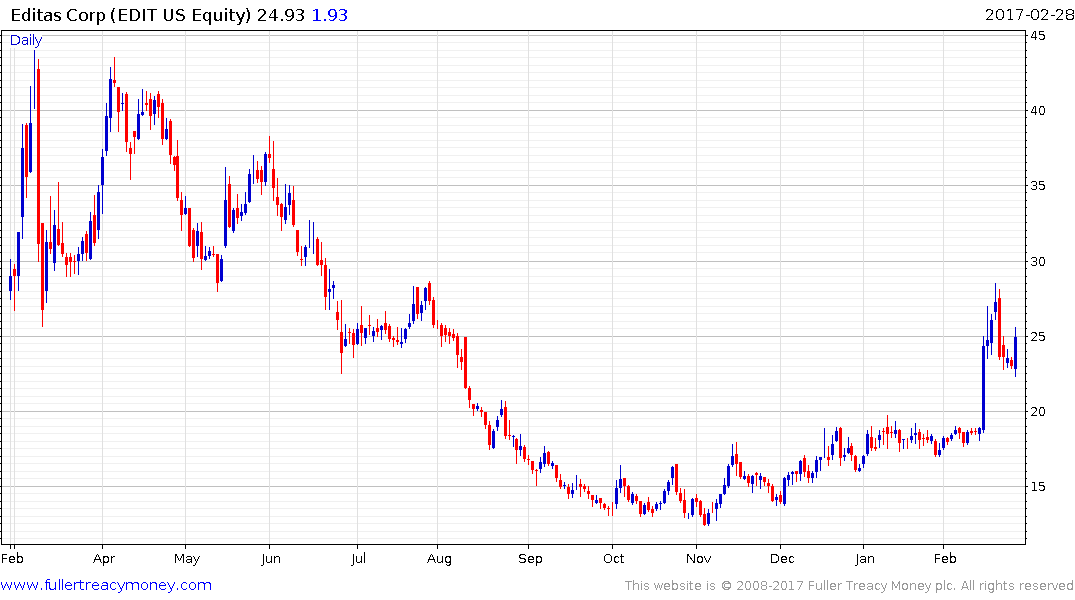Click the 20 price axis label
Viewport: 1075px width, 600px height.
(x=1038, y=411)
